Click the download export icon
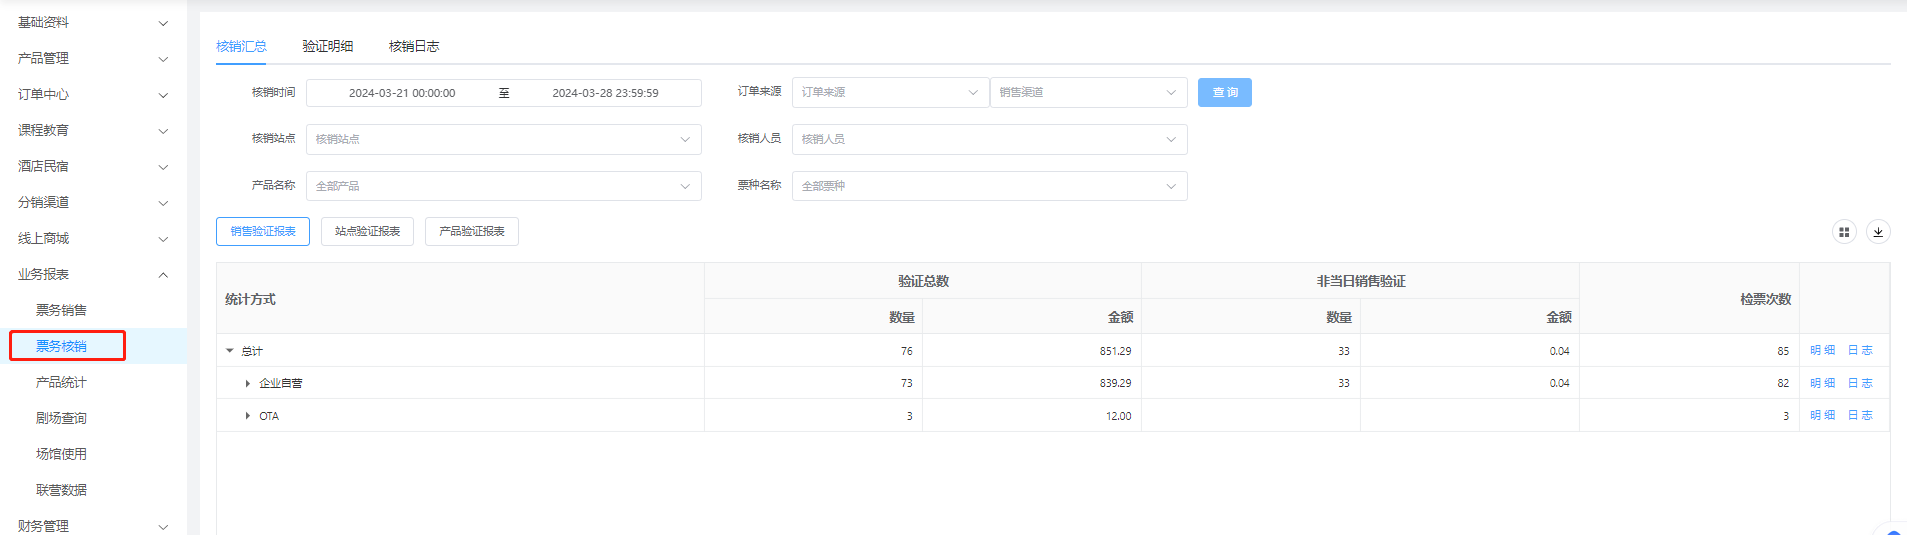 [x=1878, y=232]
